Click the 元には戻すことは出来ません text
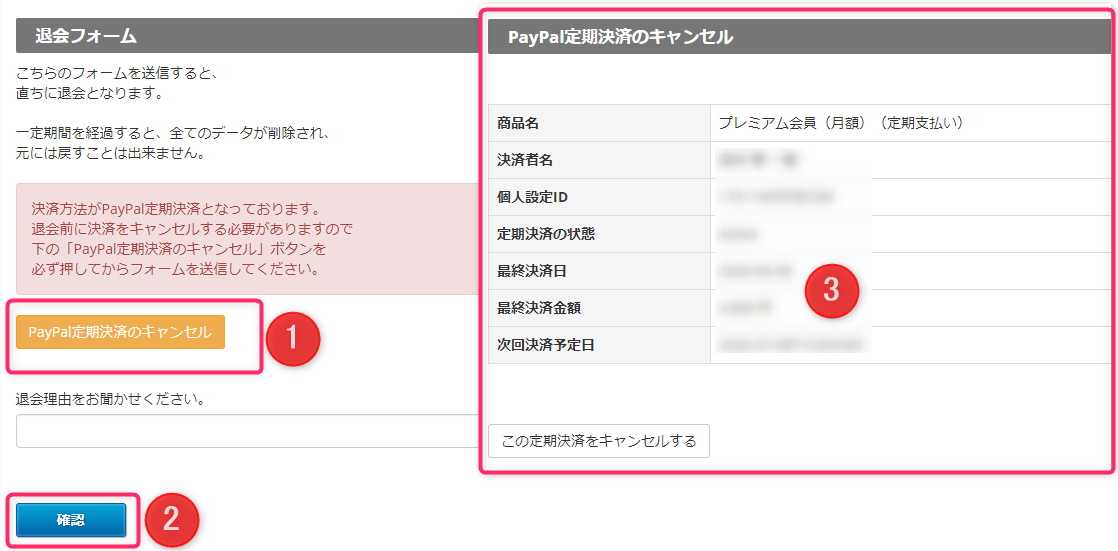The width and height of the screenshot is (1118, 551). (x=111, y=153)
